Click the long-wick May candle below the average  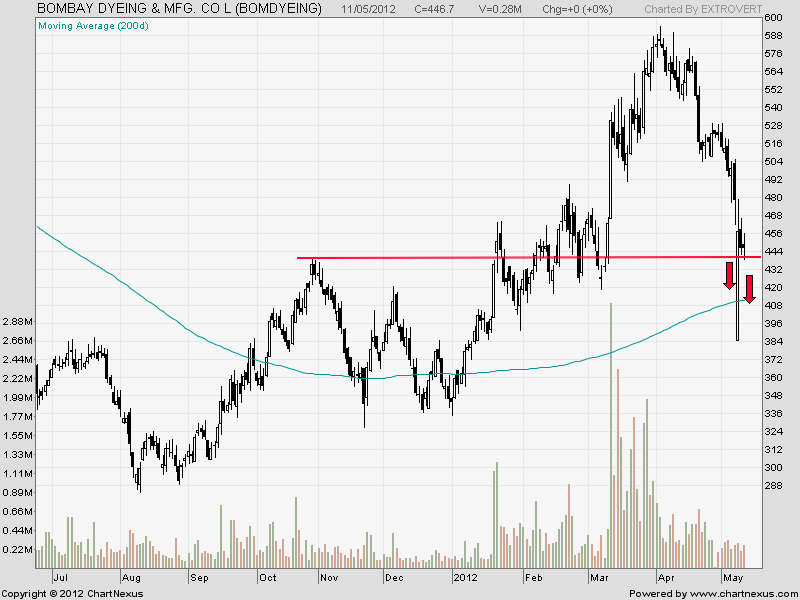click(737, 320)
